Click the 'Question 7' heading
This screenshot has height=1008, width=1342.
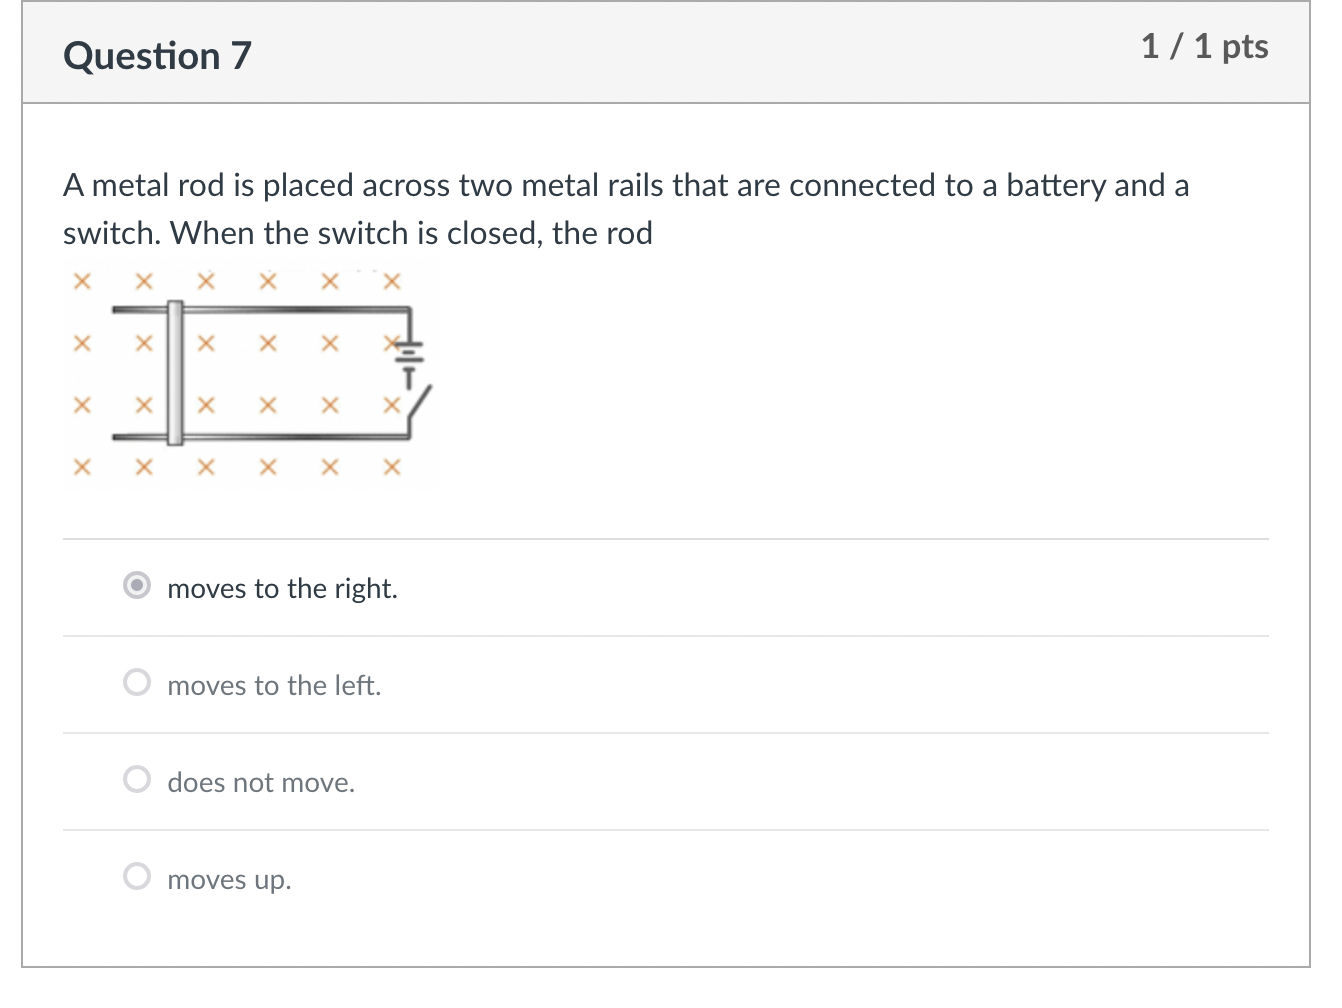pos(157,56)
